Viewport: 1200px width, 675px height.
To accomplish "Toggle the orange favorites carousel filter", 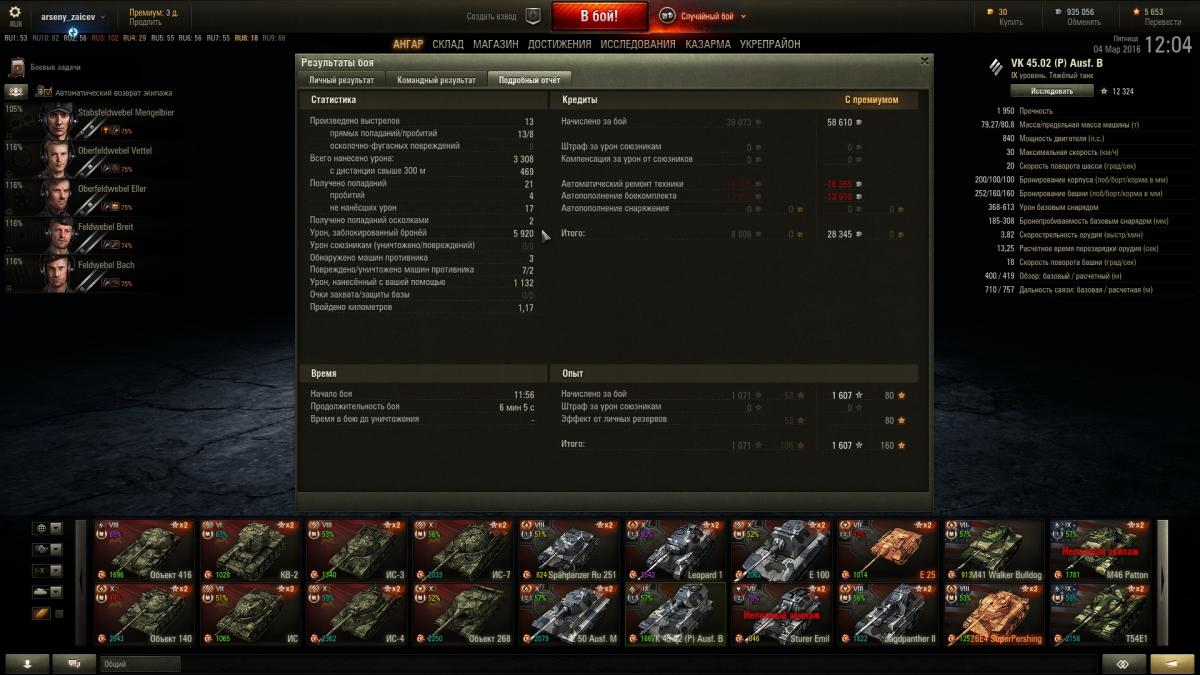I will [x=42, y=613].
